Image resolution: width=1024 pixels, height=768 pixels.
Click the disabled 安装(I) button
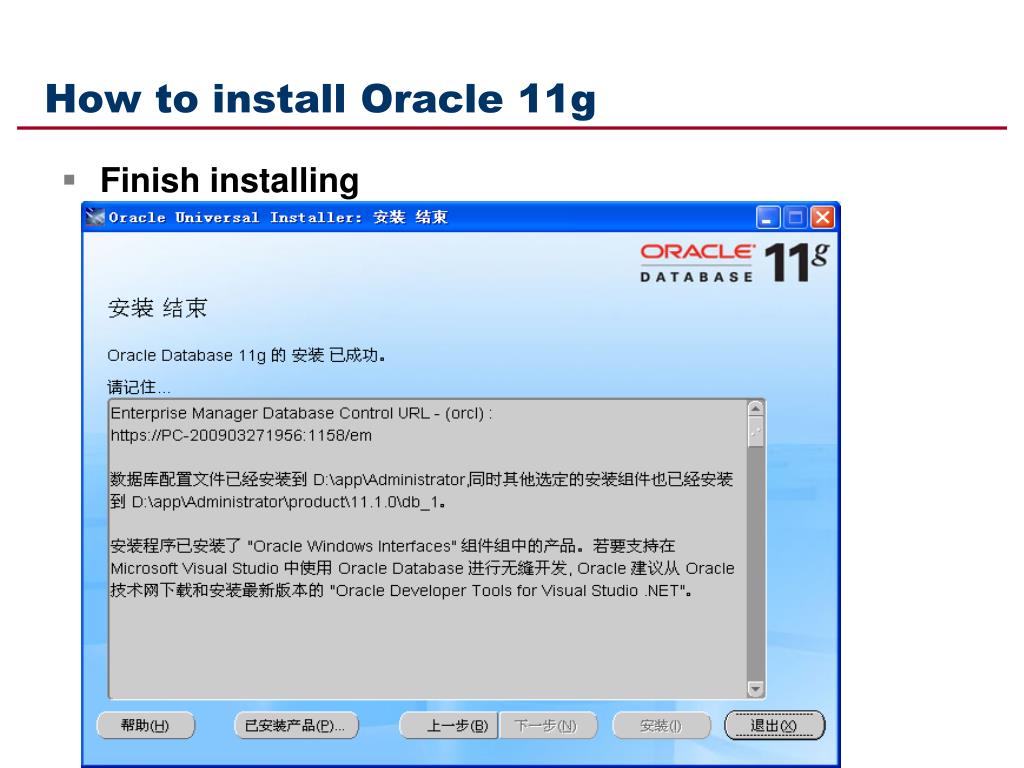(x=661, y=726)
